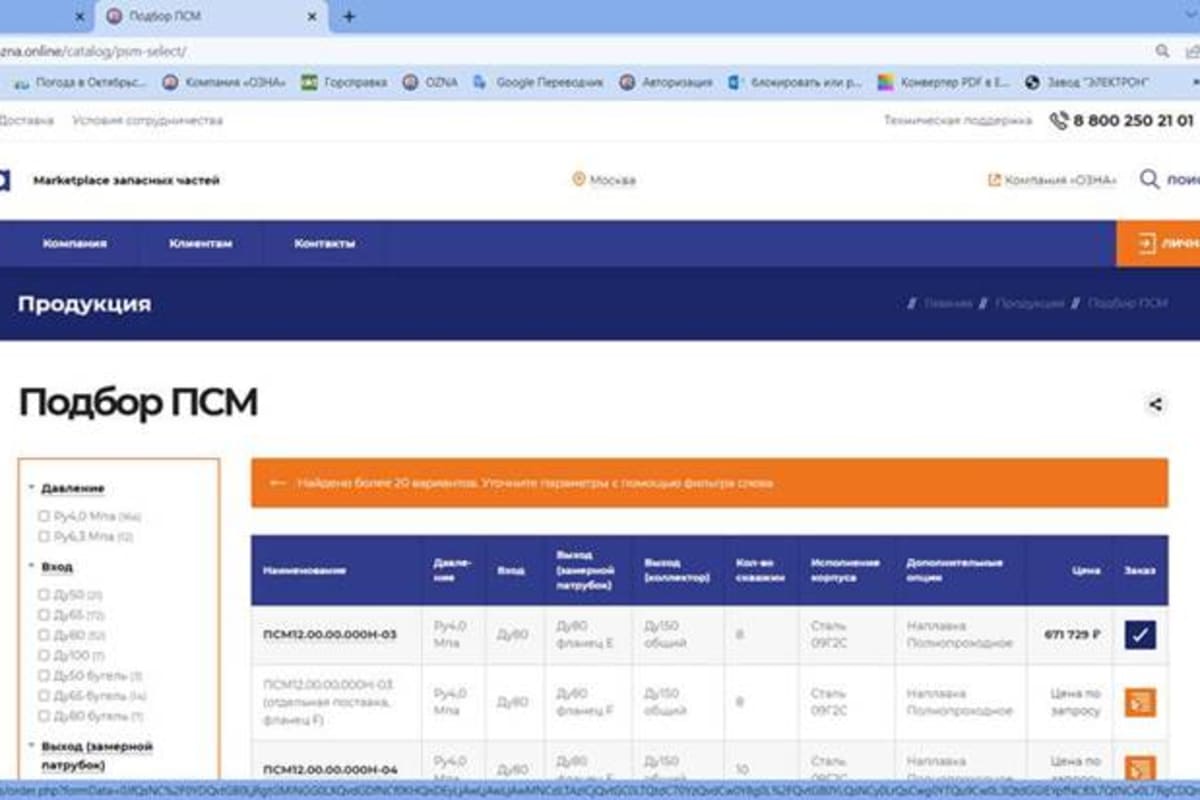The width and height of the screenshot is (1200, 800).
Task: Click the left arrow in orange notice bar
Action: (x=278, y=483)
